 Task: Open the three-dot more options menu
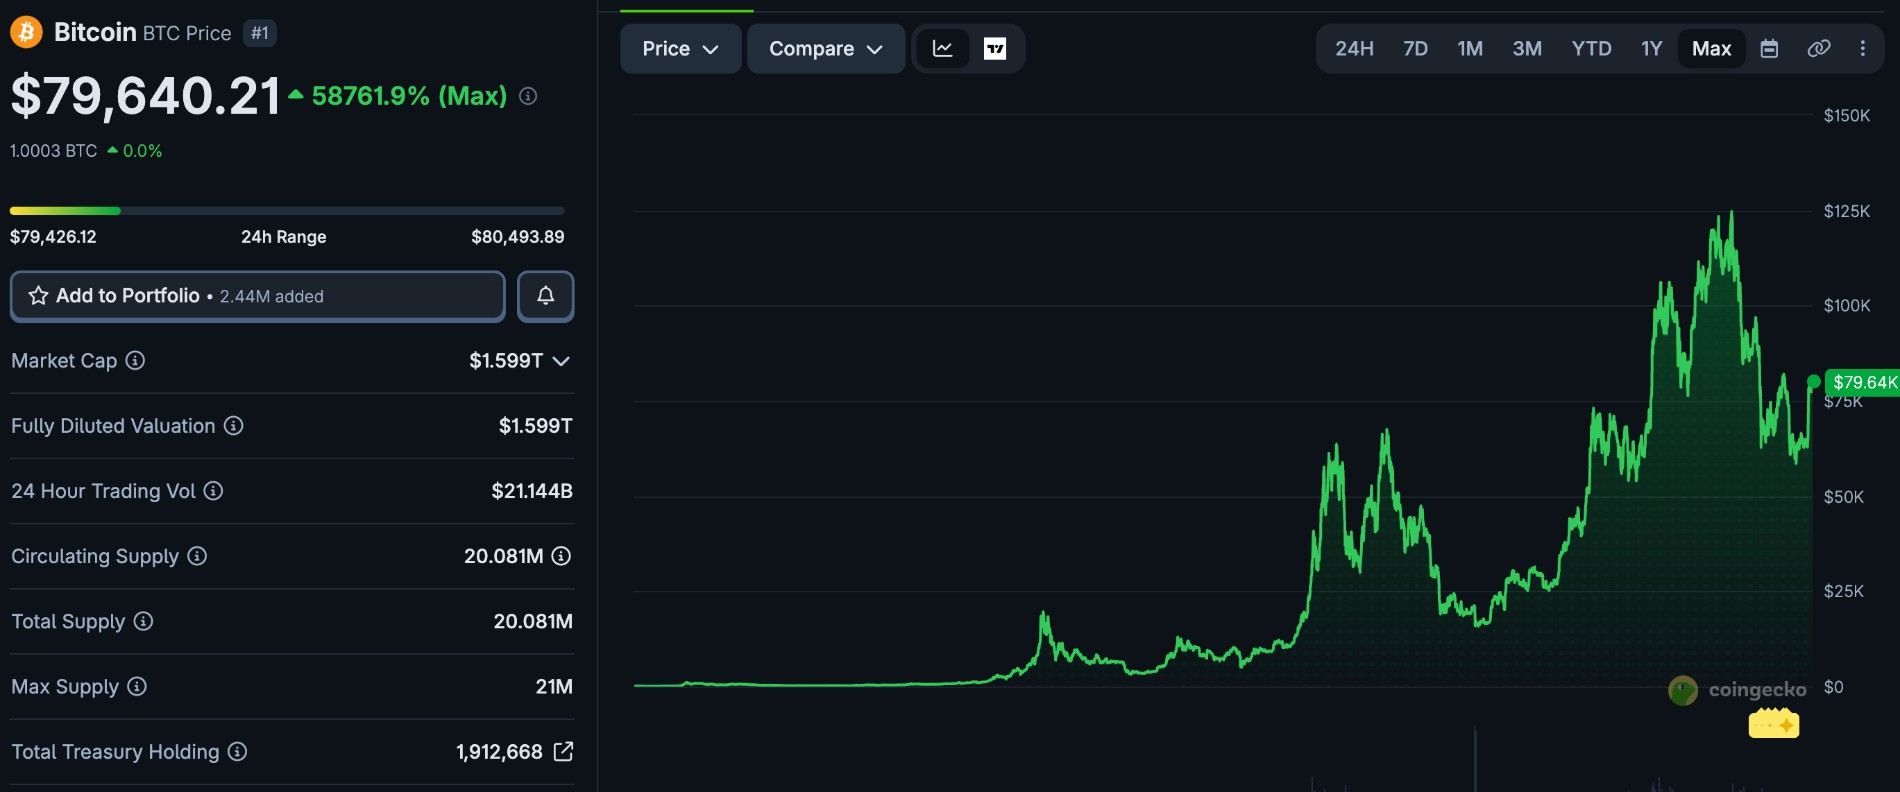[1862, 48]
